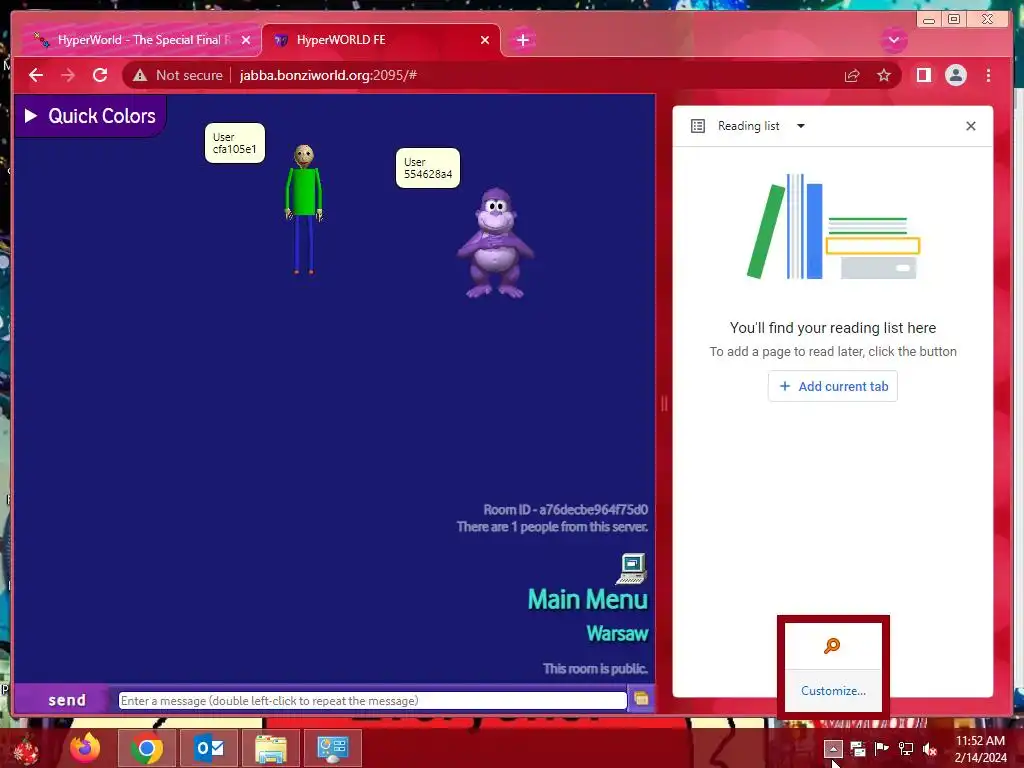This screenshot has height=768, width=1024.
Task: Click the yellow icon beside message box
Action: click(641, 699)
